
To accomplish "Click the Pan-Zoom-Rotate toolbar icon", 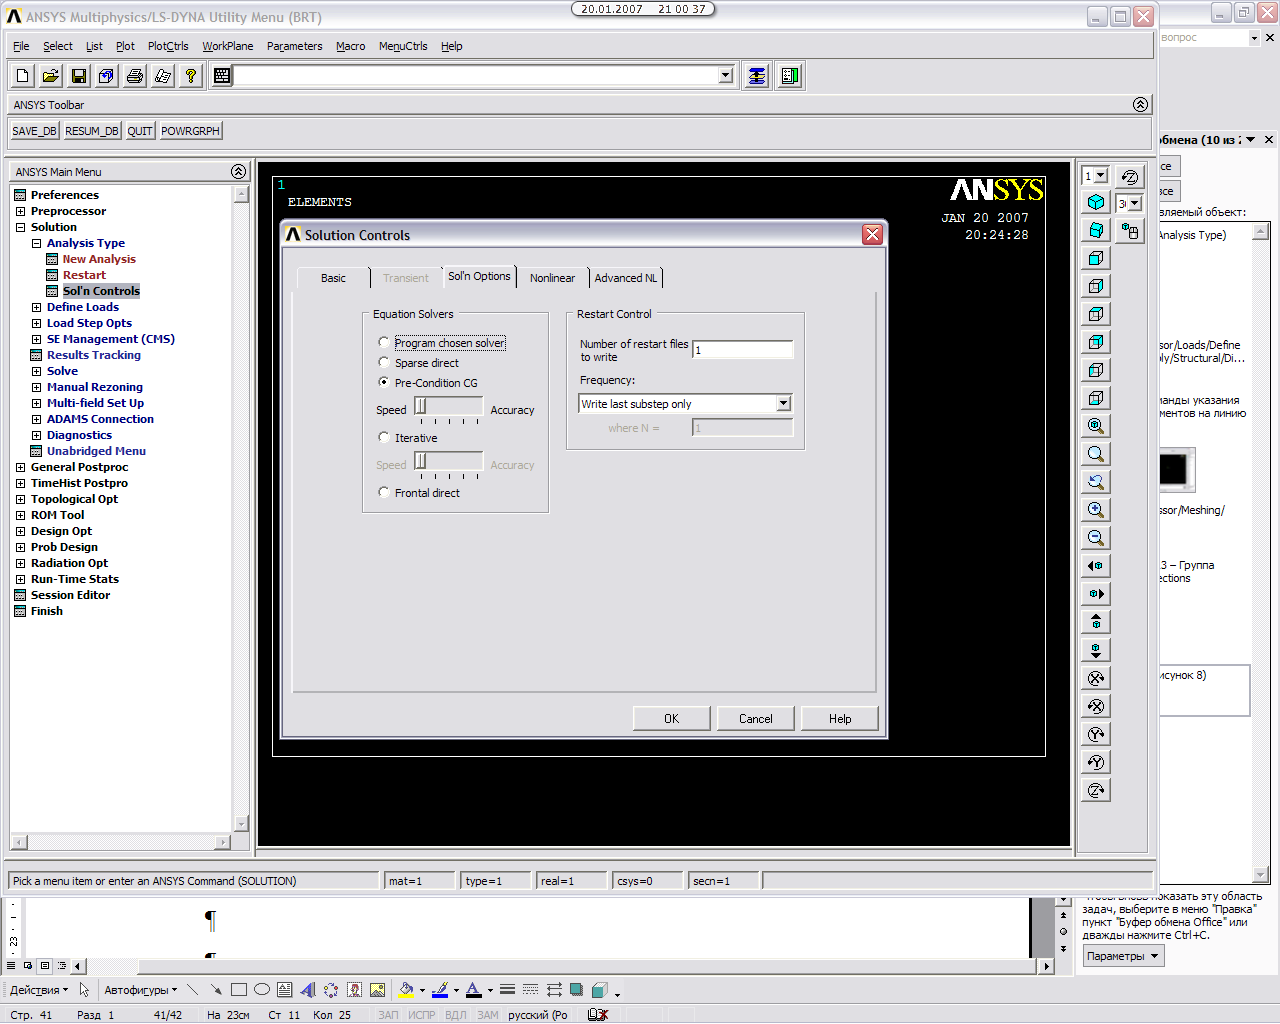I will tap(107, 76).
